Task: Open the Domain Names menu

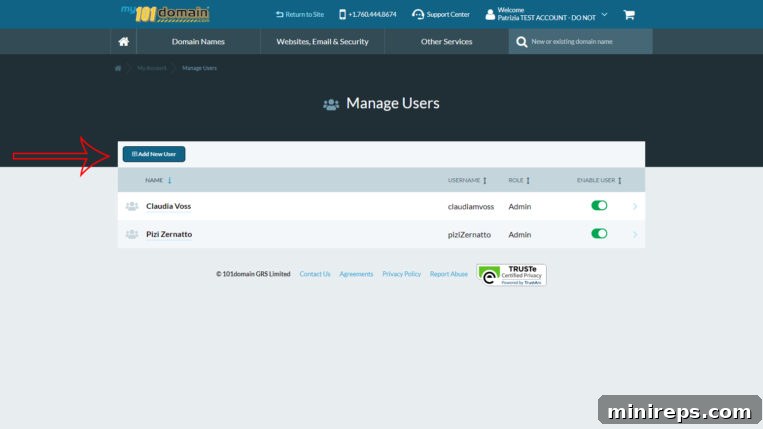Action: pyautogui.click(x=198, y=42)
